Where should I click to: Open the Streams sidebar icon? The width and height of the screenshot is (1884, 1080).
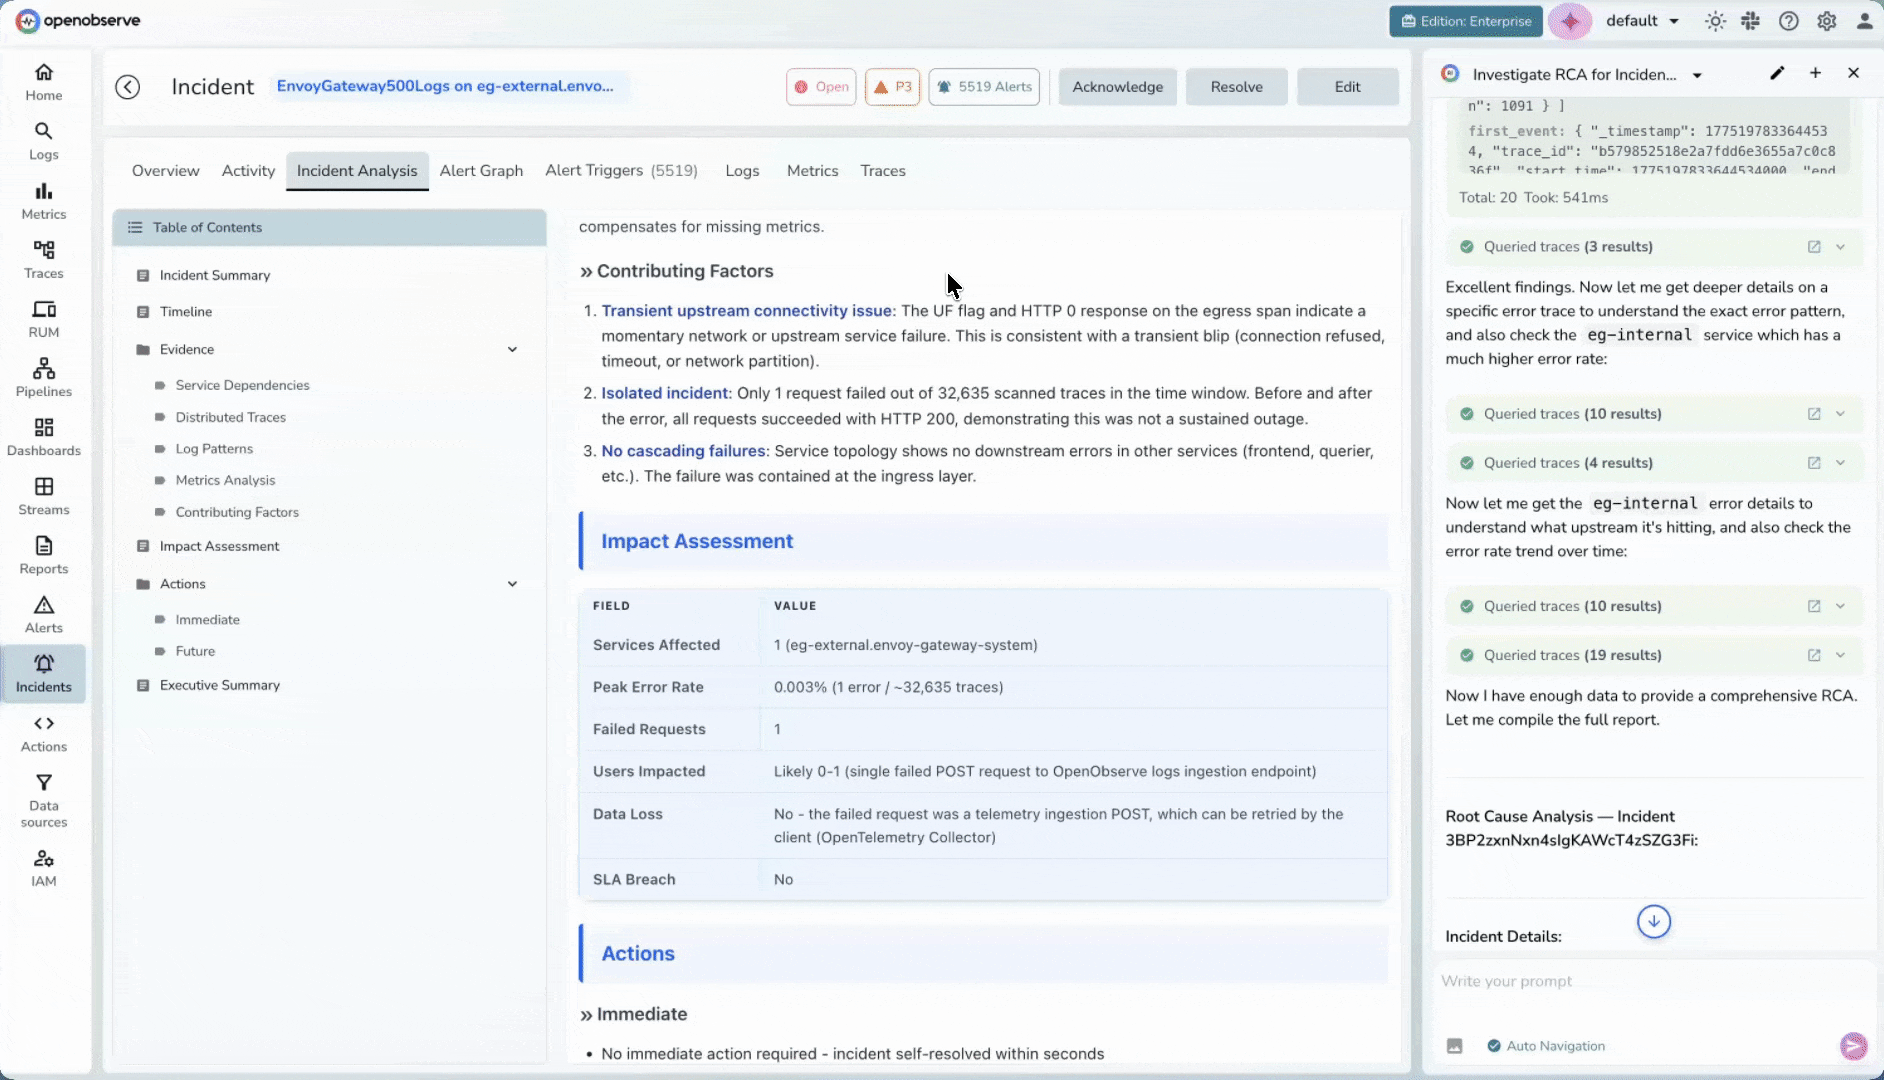43,496
